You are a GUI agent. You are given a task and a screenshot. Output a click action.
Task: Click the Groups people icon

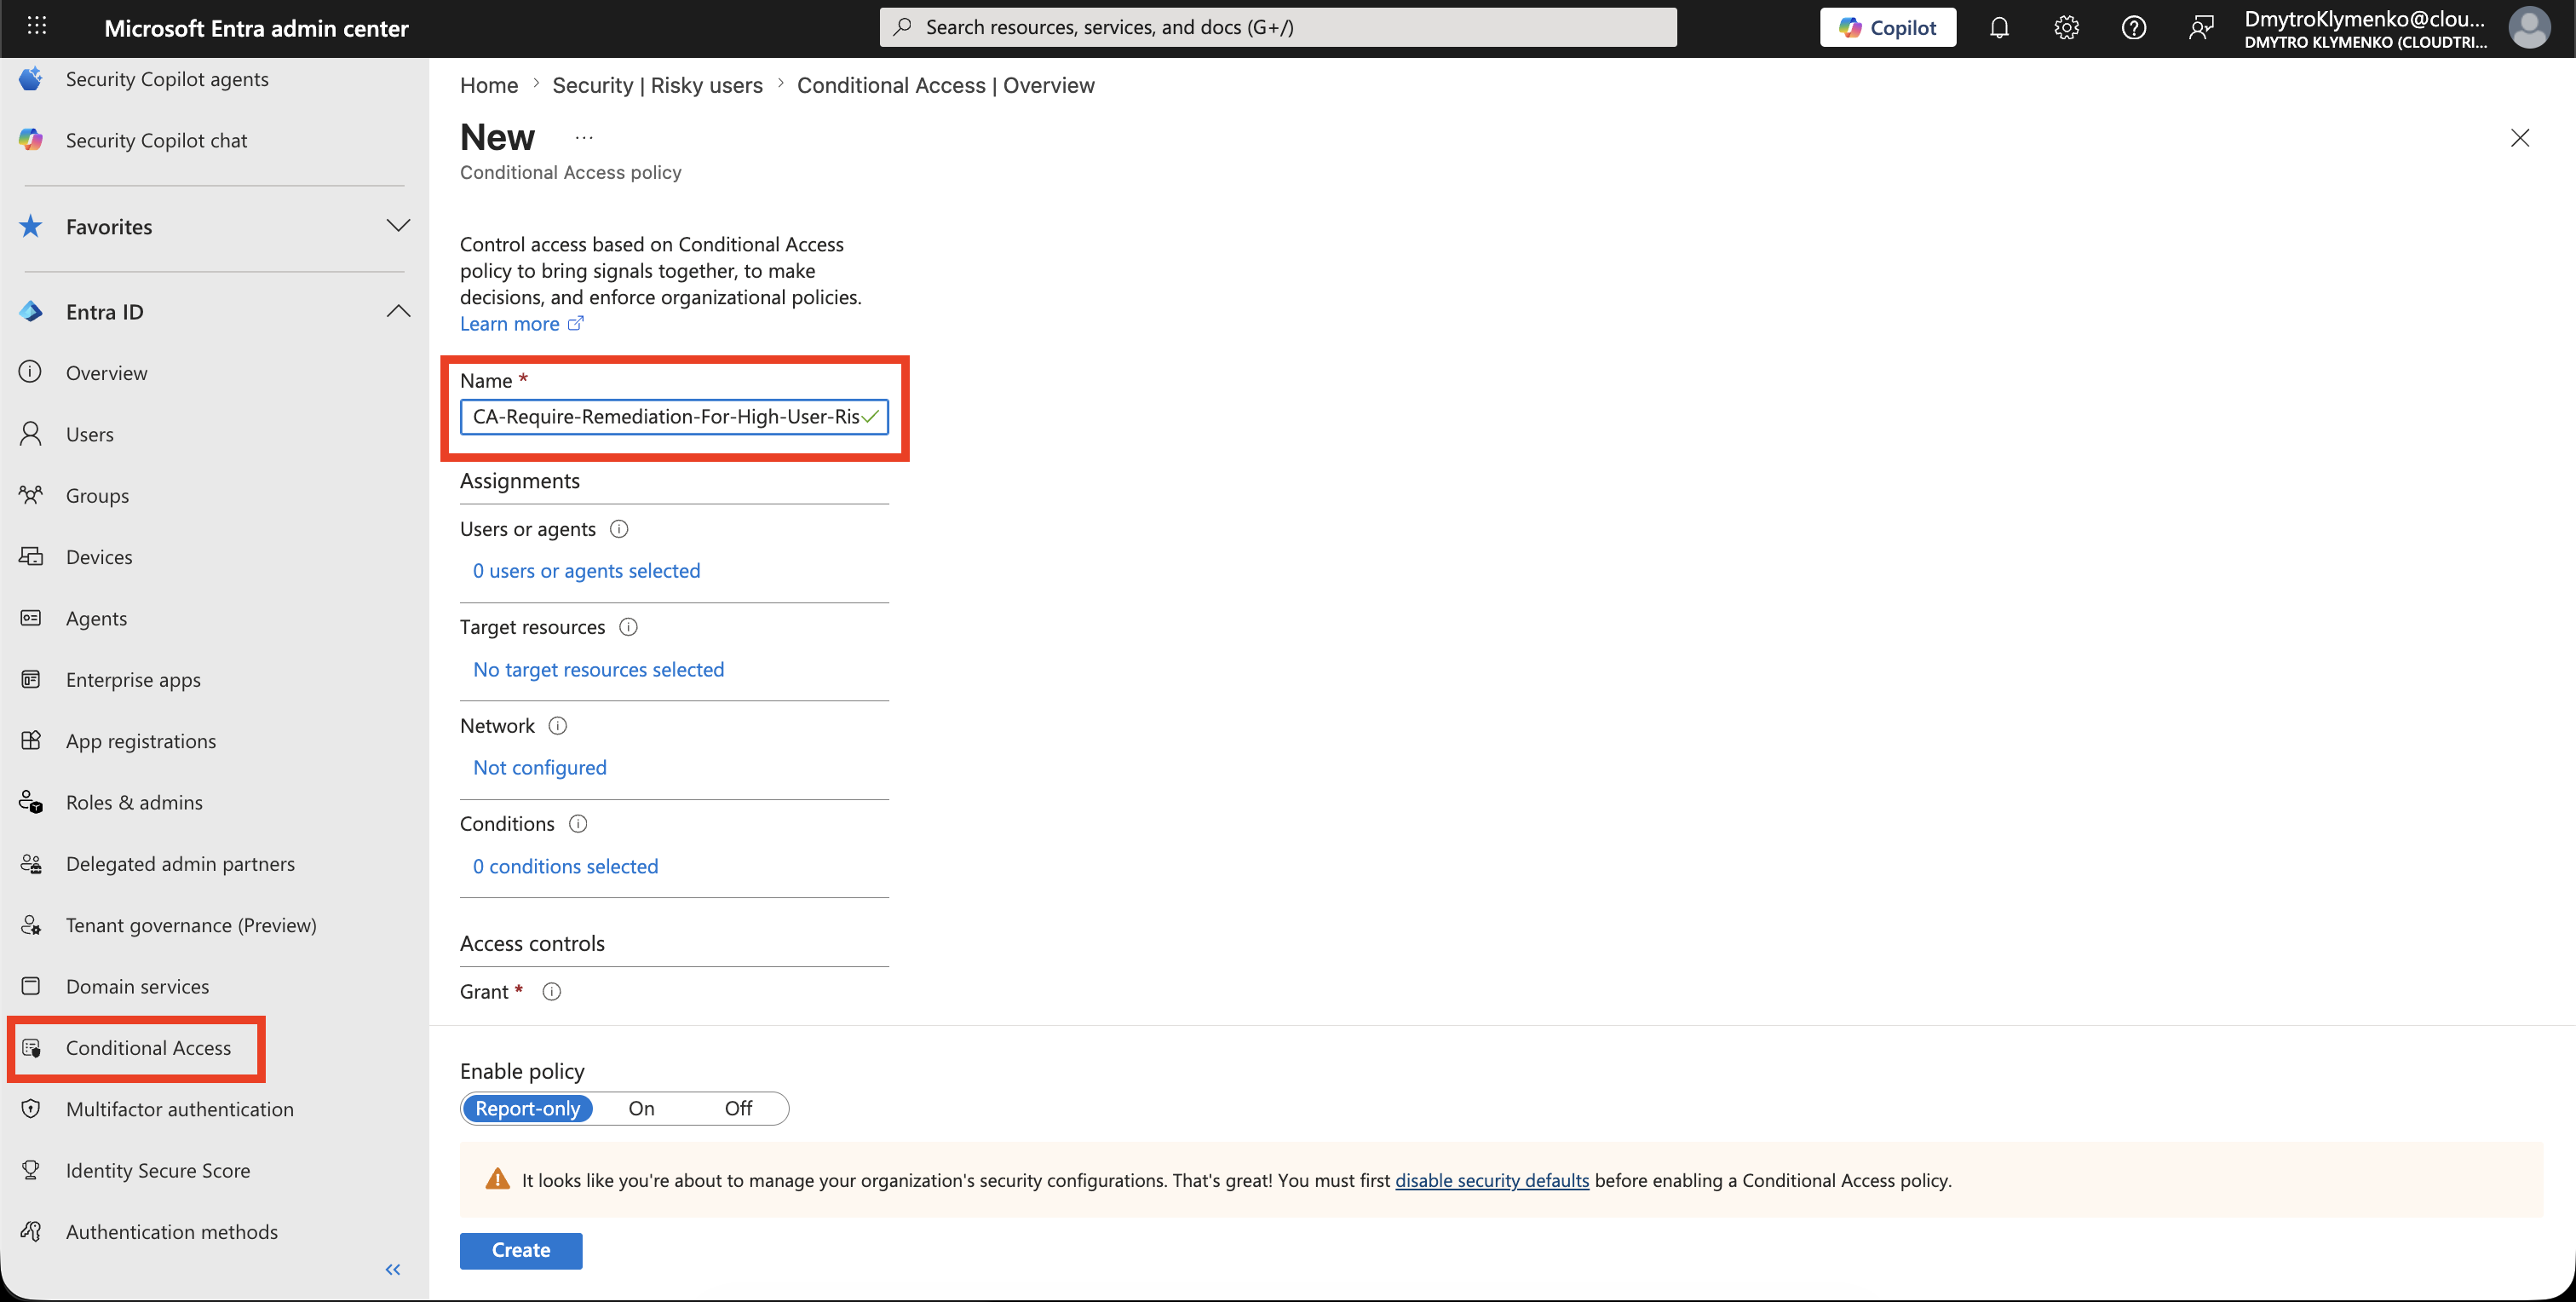pyautogui.click(x=31, y=495)
